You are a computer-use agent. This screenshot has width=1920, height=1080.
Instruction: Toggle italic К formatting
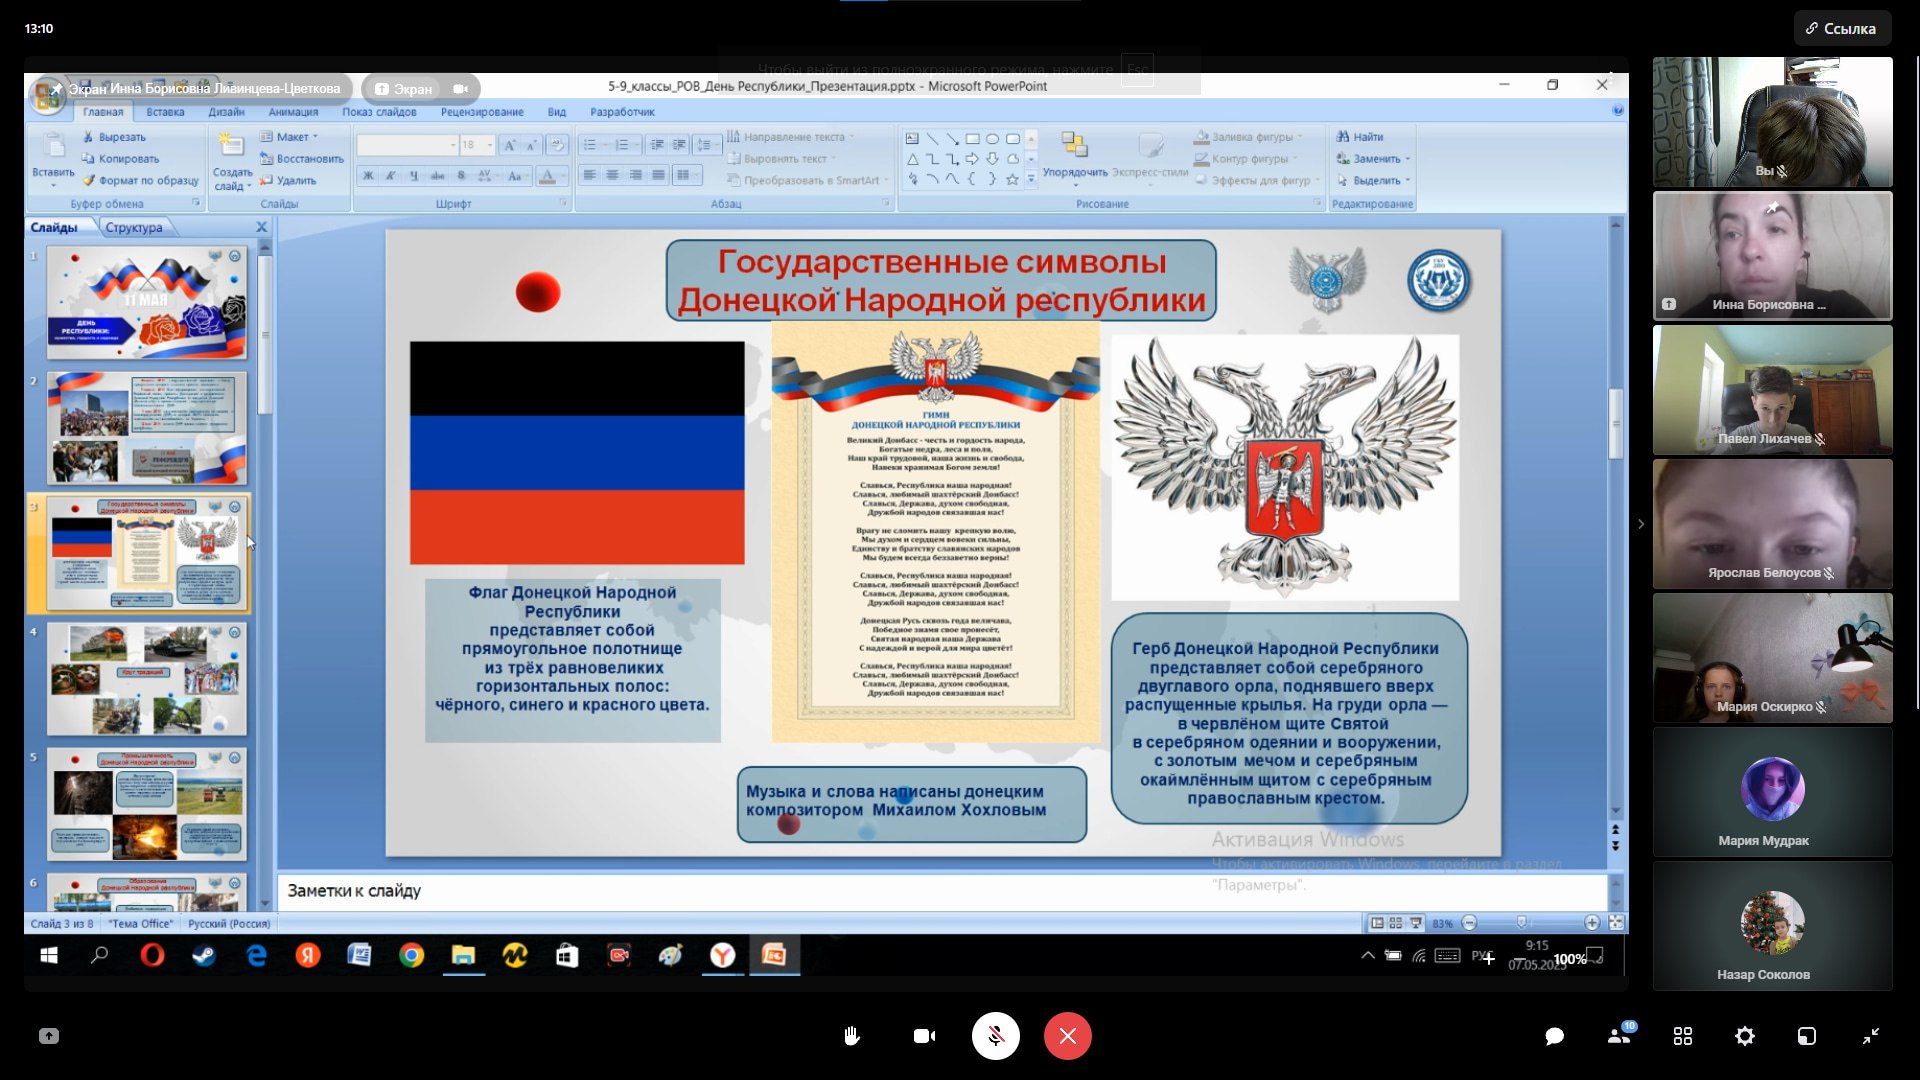391,176
